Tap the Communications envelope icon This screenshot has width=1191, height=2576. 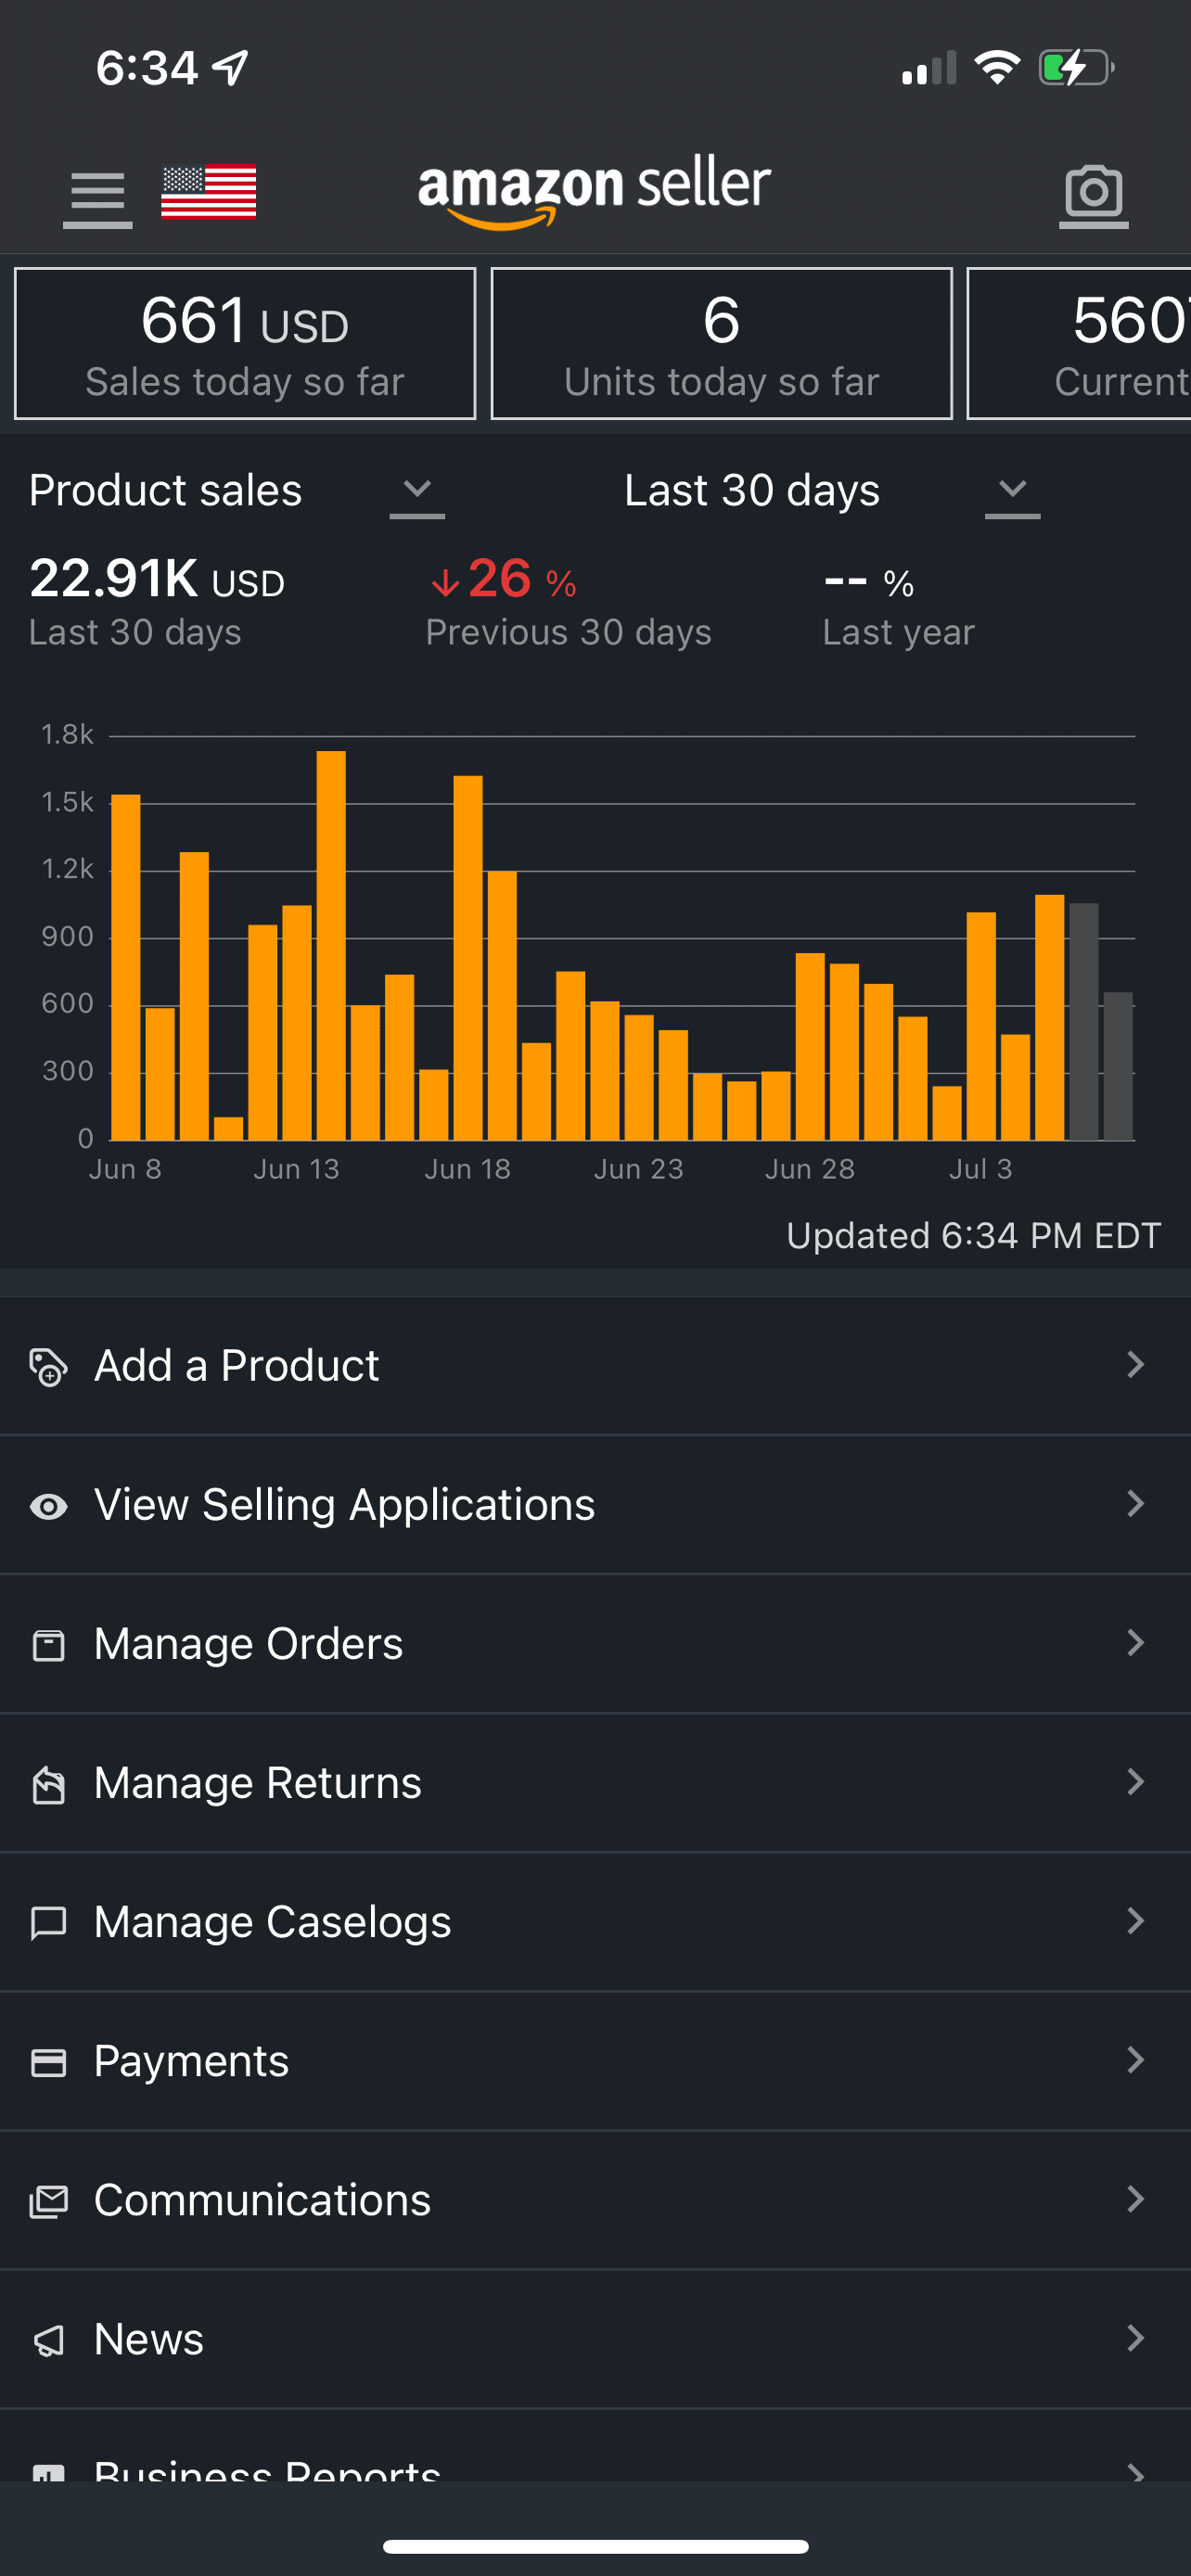(x=48, y=2201)
